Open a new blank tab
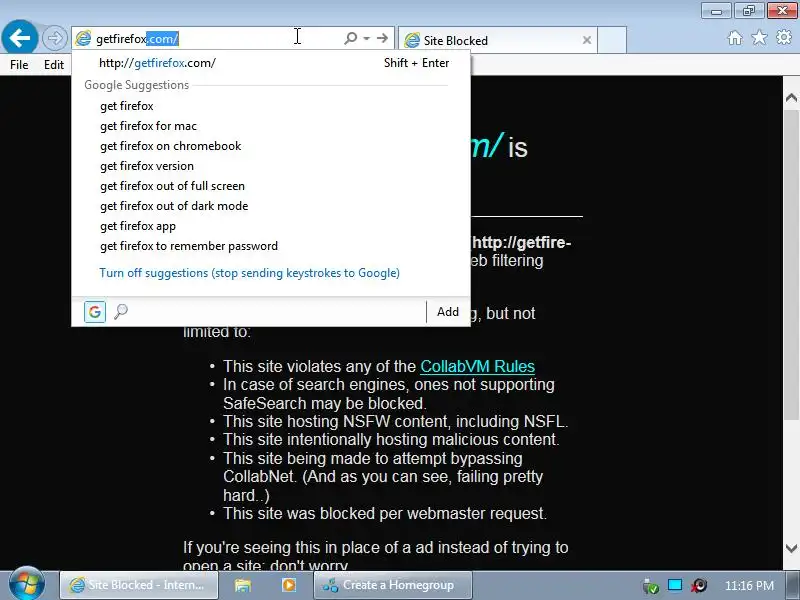The image size is (800, 600). [x=612, y=40]
